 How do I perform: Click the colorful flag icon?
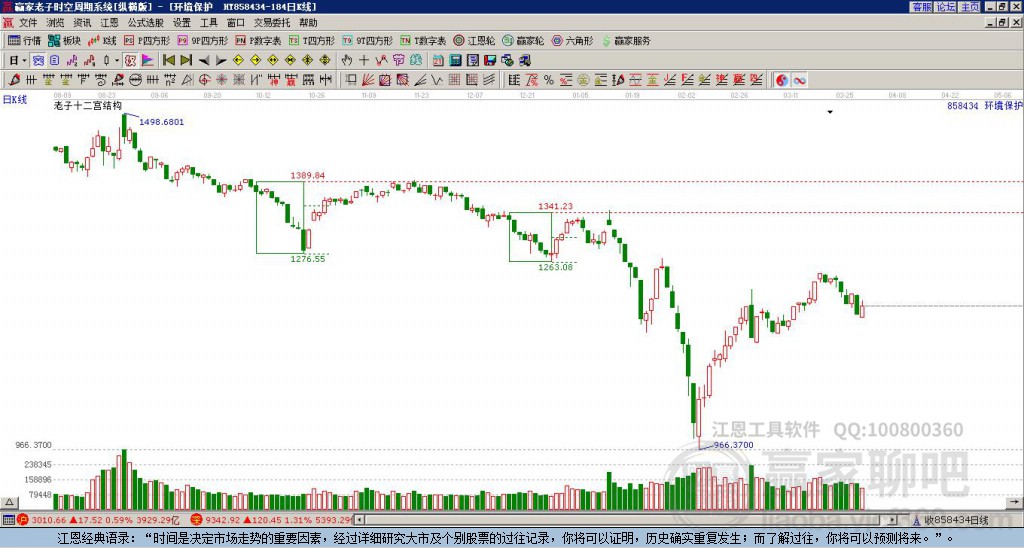pos(148,60)
